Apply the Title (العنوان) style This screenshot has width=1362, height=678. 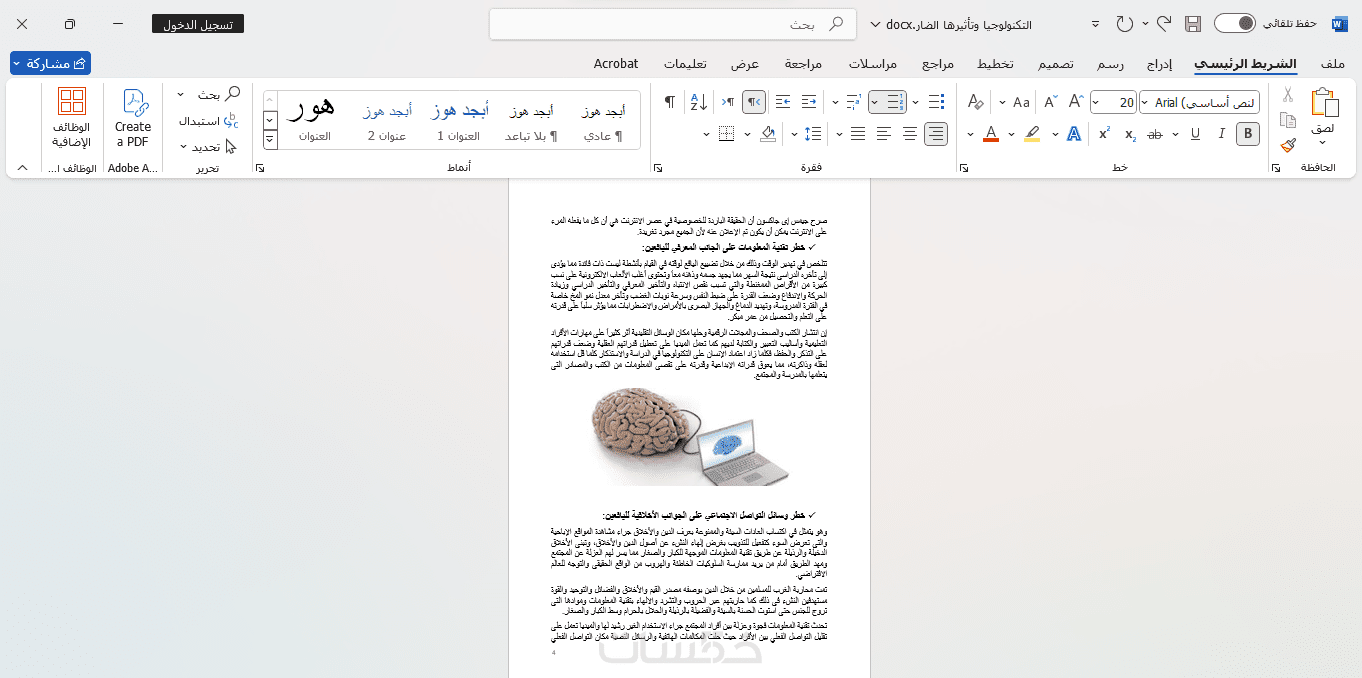tap(316, 120)
